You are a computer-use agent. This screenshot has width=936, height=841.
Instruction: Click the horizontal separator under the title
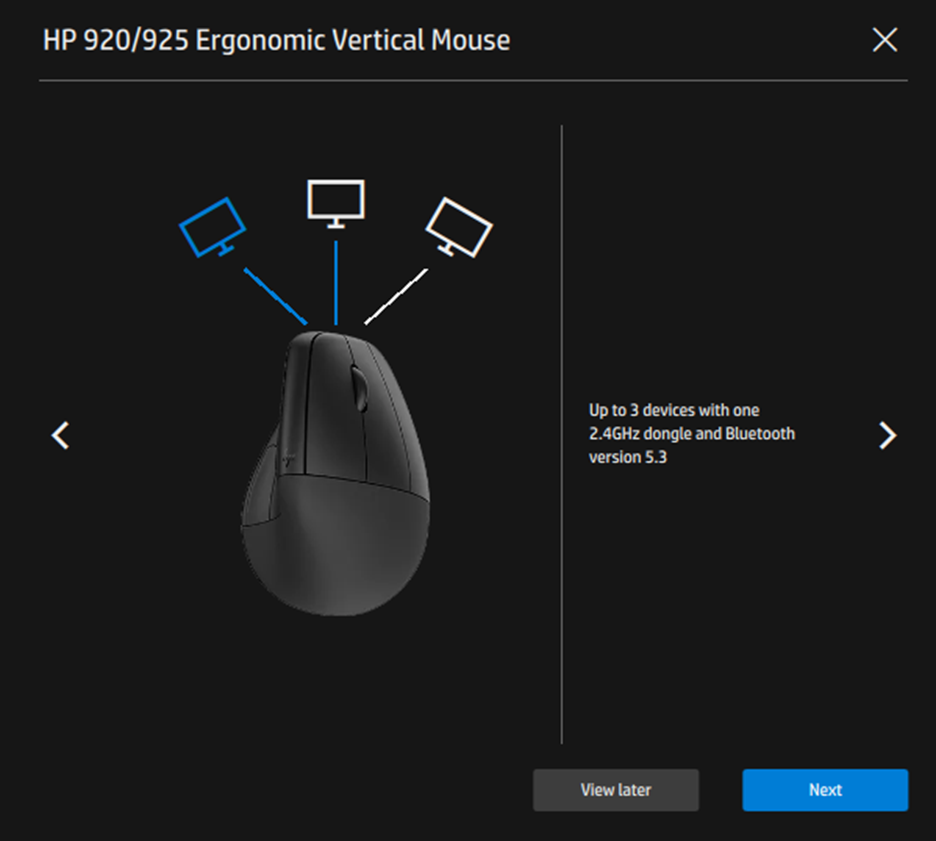(x=473, y=80)
